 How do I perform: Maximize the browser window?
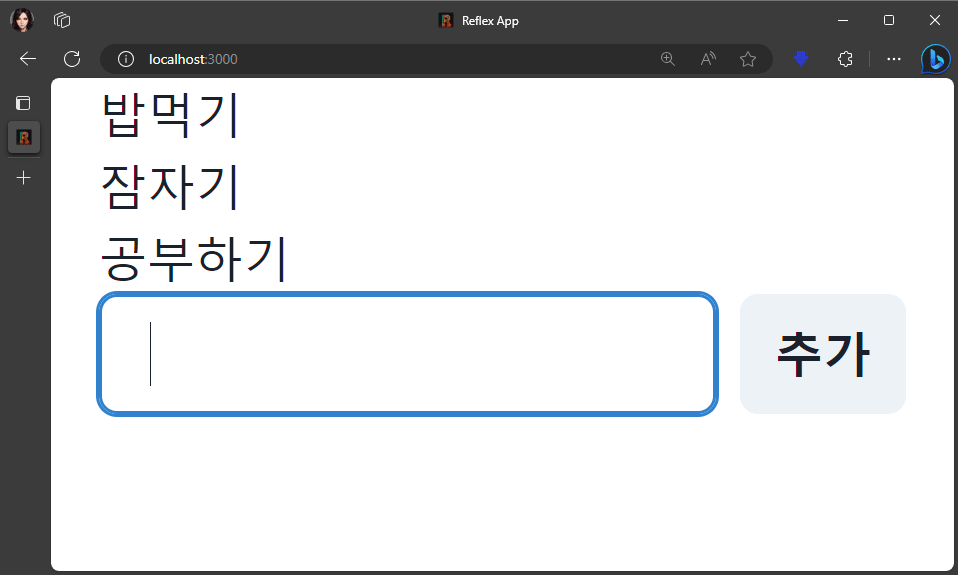pyautogui.click(x=889, y=20)
